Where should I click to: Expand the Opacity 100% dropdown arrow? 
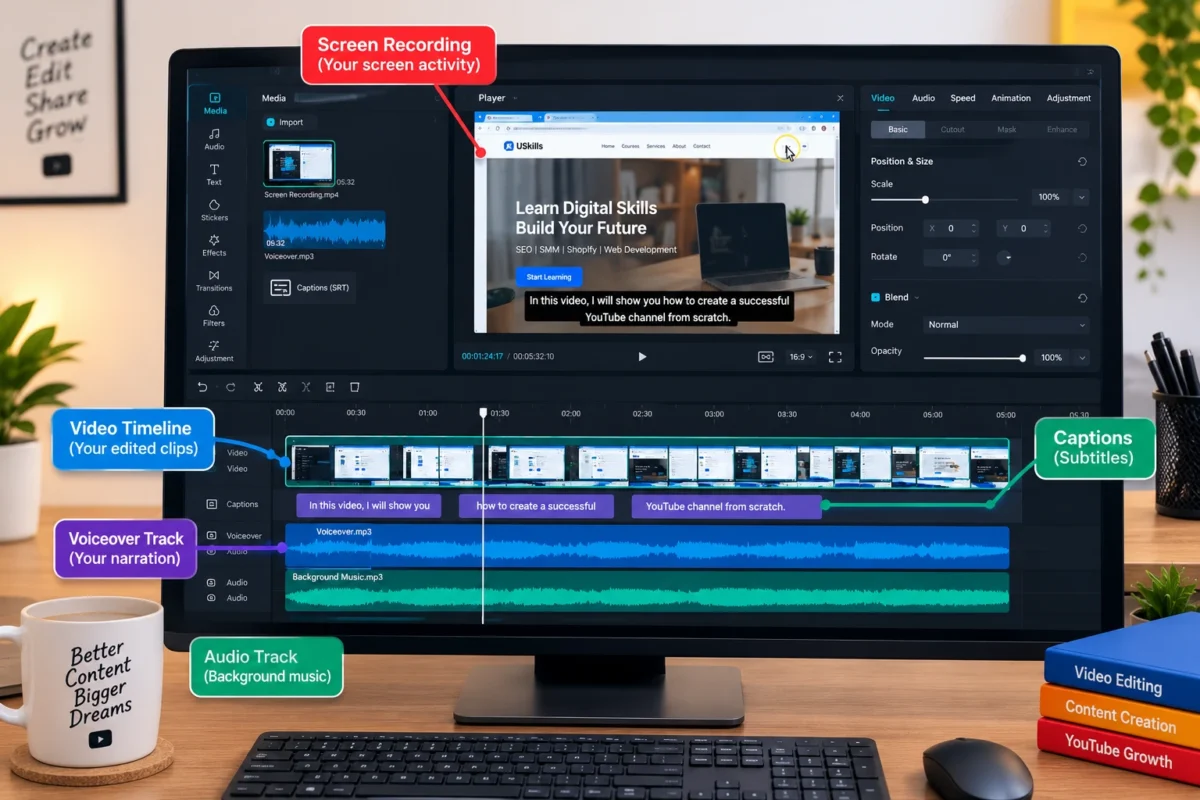(x=1081, y=358)
